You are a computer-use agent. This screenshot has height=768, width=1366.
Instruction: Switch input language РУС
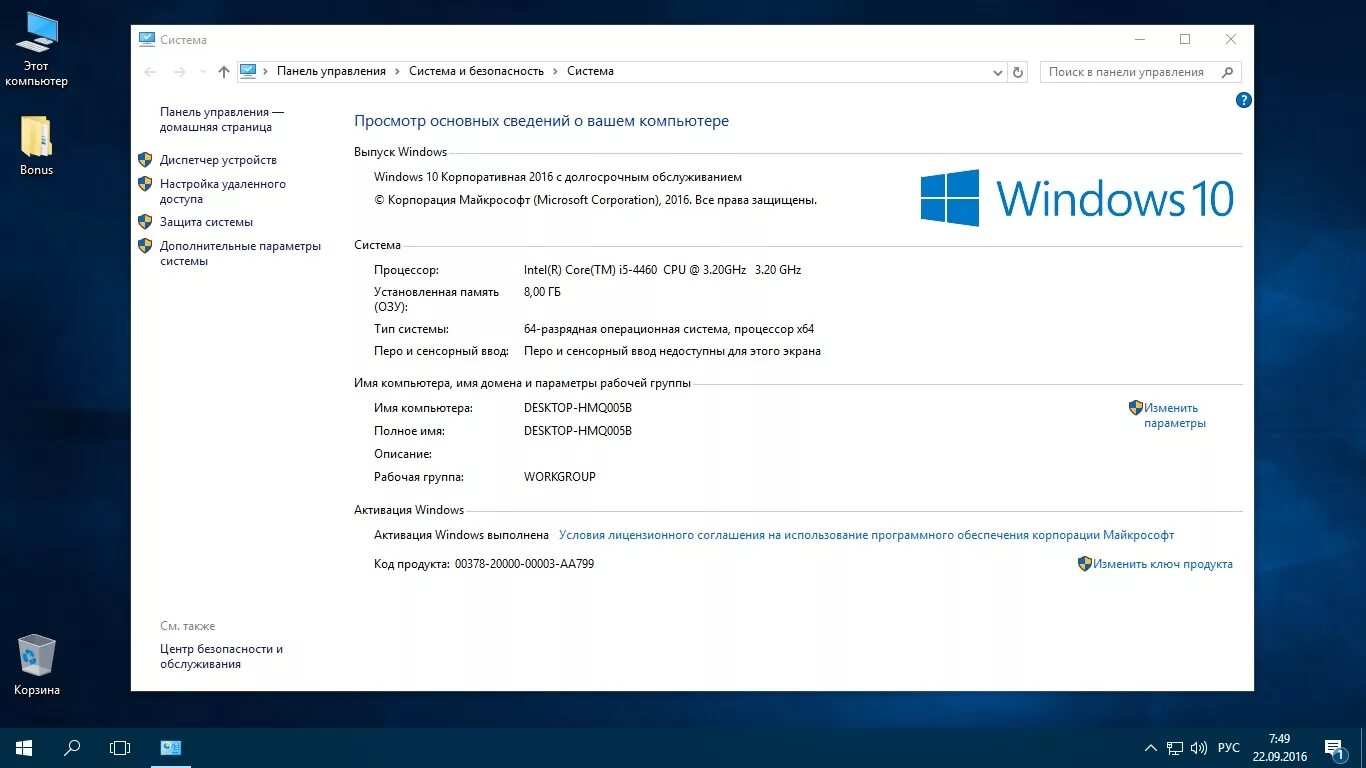pyautogui.click(x=1229, y=748)
